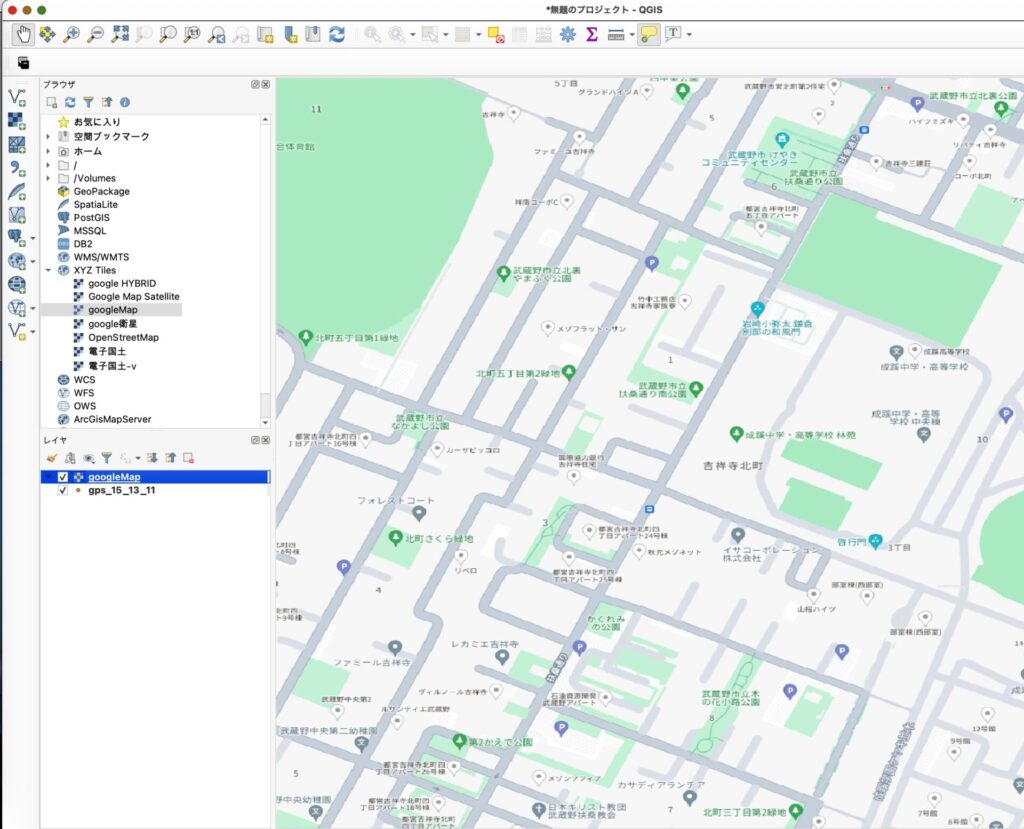Viewport: 1024px width, 829px height.
Task: Open Measure tool dropdown arrow
Action: tap(632, 35)
